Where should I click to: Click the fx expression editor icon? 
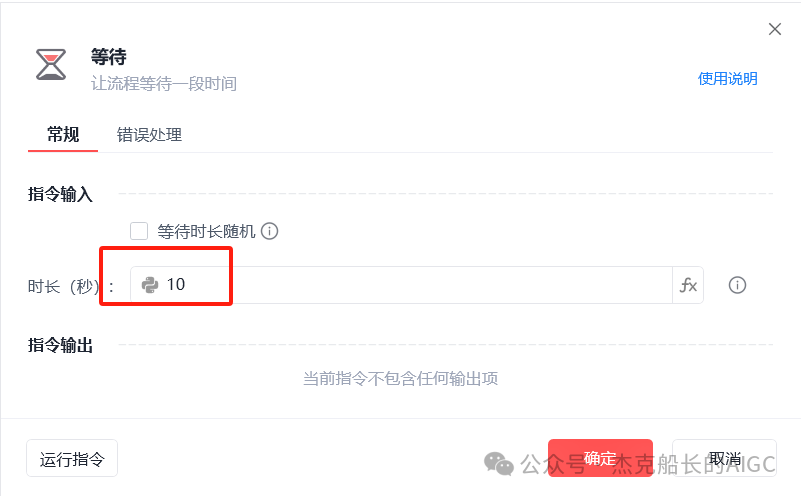click(x=688, y=285)
